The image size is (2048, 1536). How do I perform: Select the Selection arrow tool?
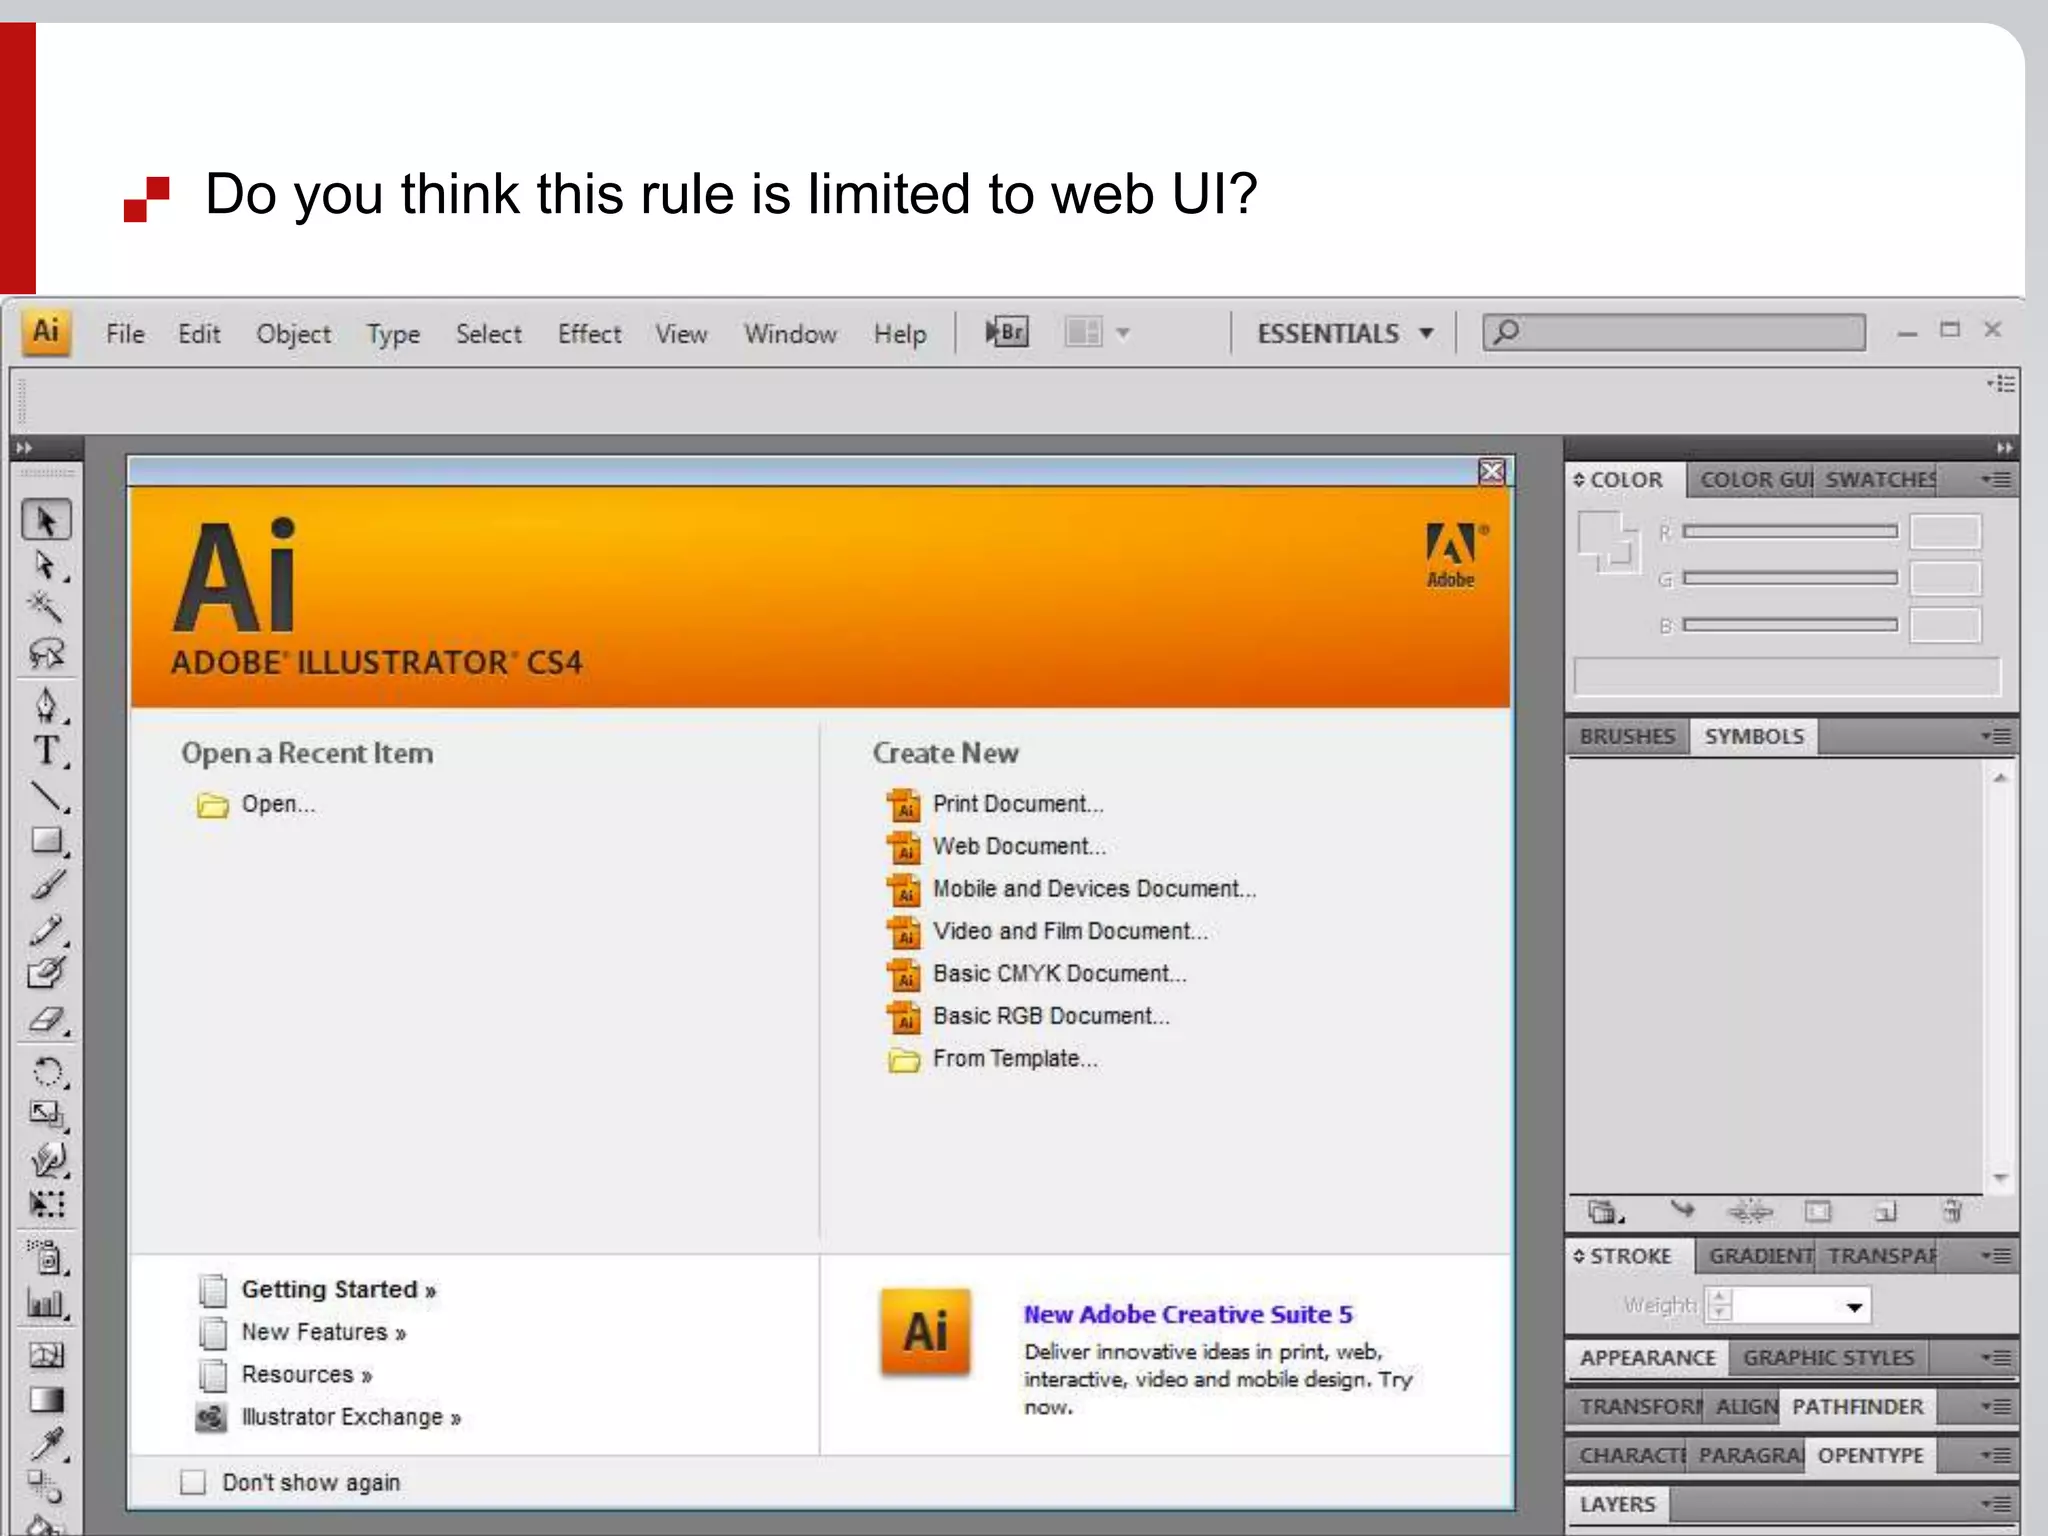(46, 521)
